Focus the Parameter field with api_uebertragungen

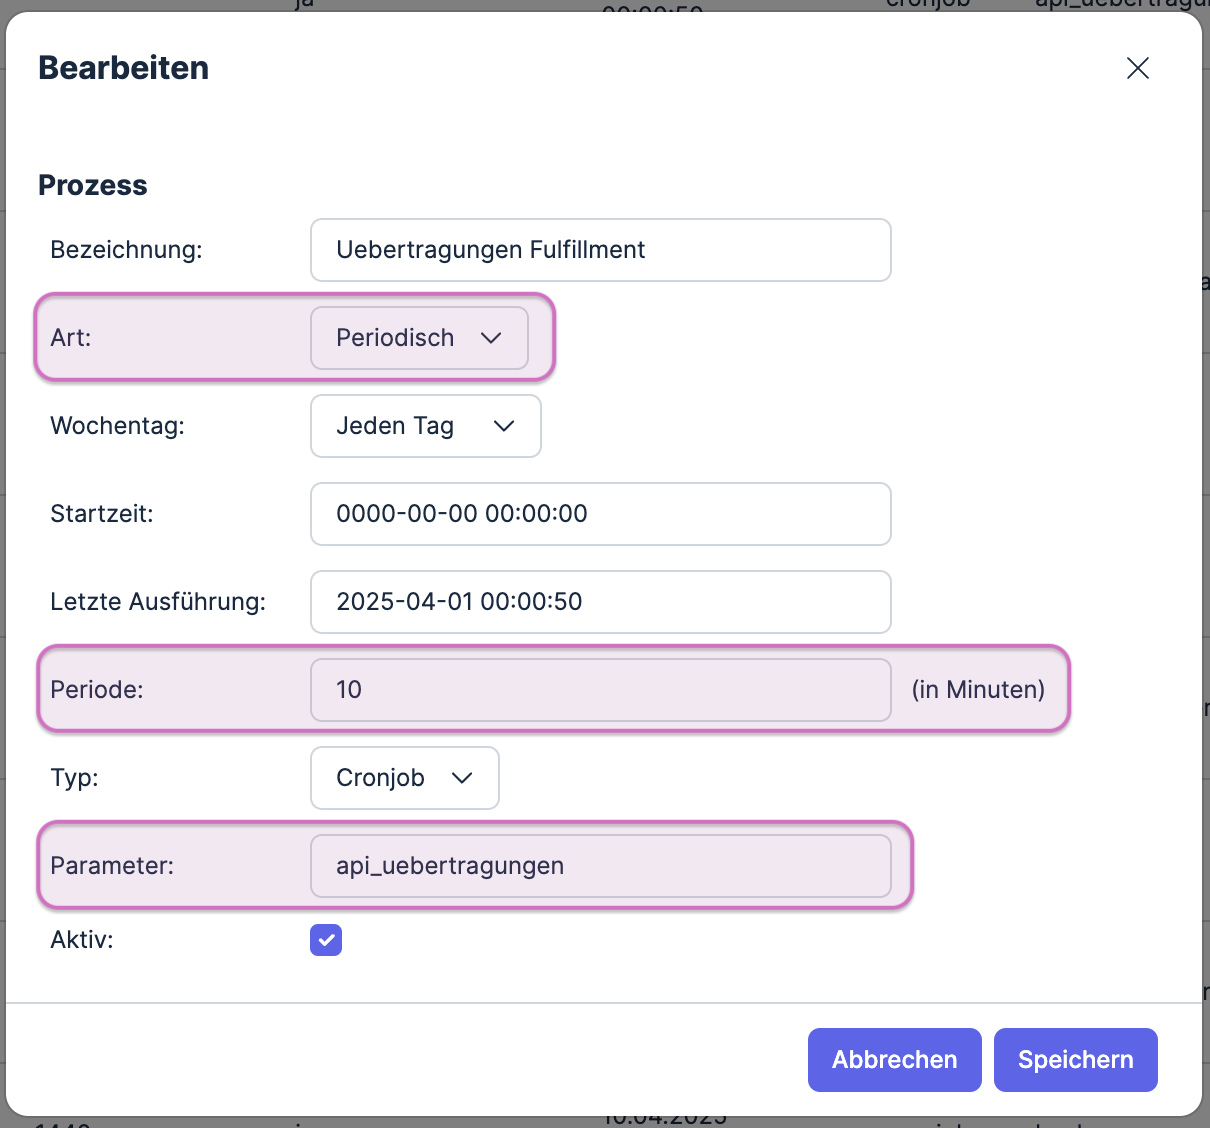(600, 866)
